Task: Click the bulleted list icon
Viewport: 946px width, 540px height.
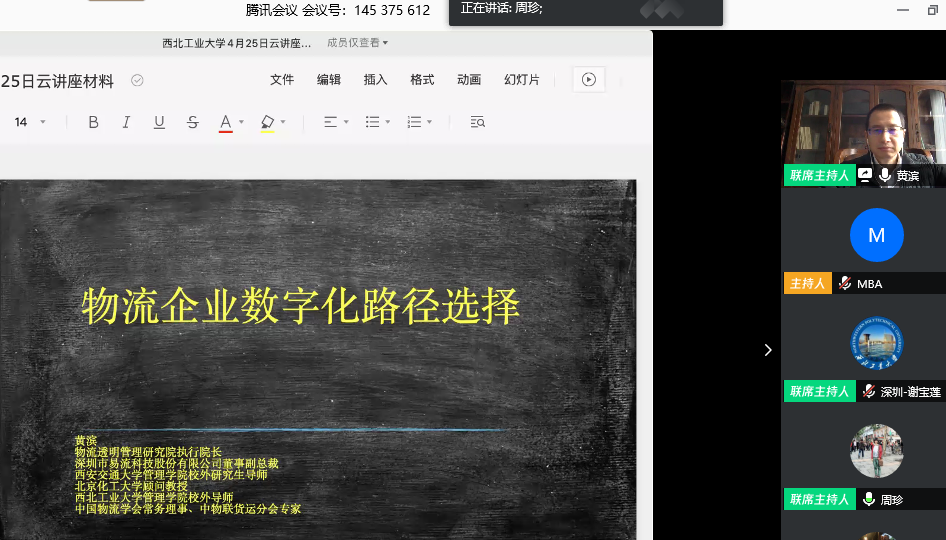Action: (372, 122)
